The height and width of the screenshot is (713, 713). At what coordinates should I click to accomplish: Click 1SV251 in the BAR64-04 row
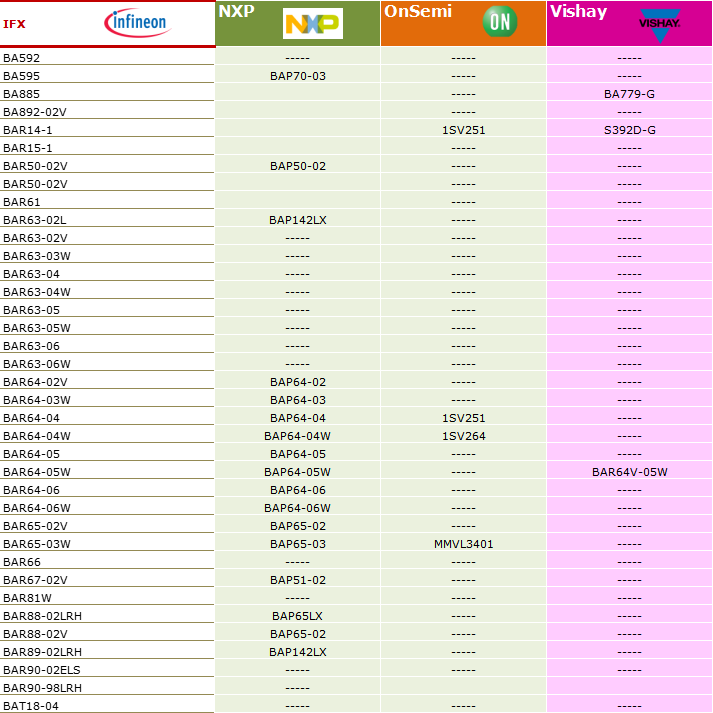tap(463, 418)
